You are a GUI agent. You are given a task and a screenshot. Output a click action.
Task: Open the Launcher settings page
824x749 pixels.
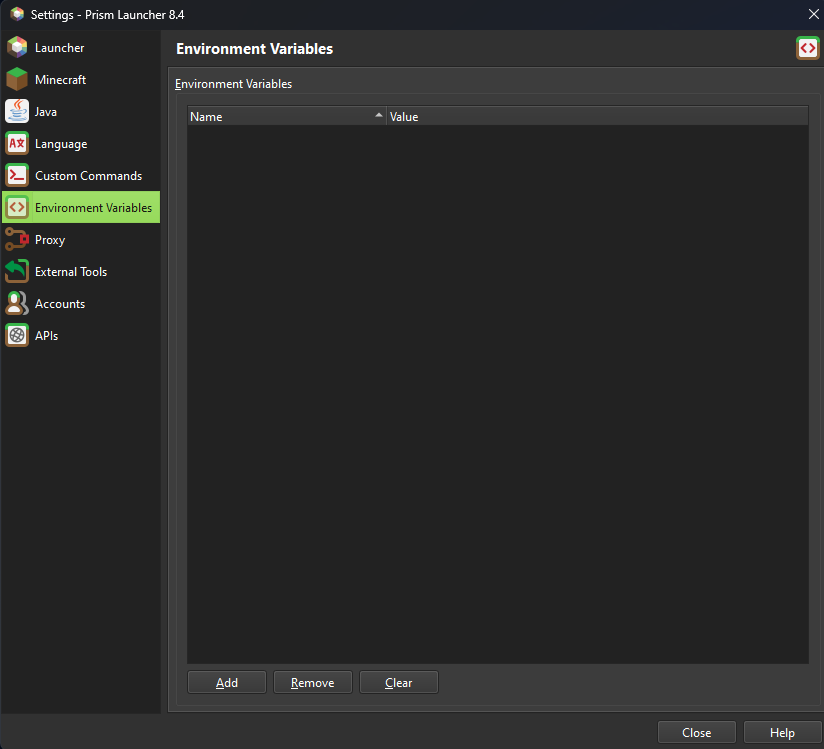(x=81, y=47)
